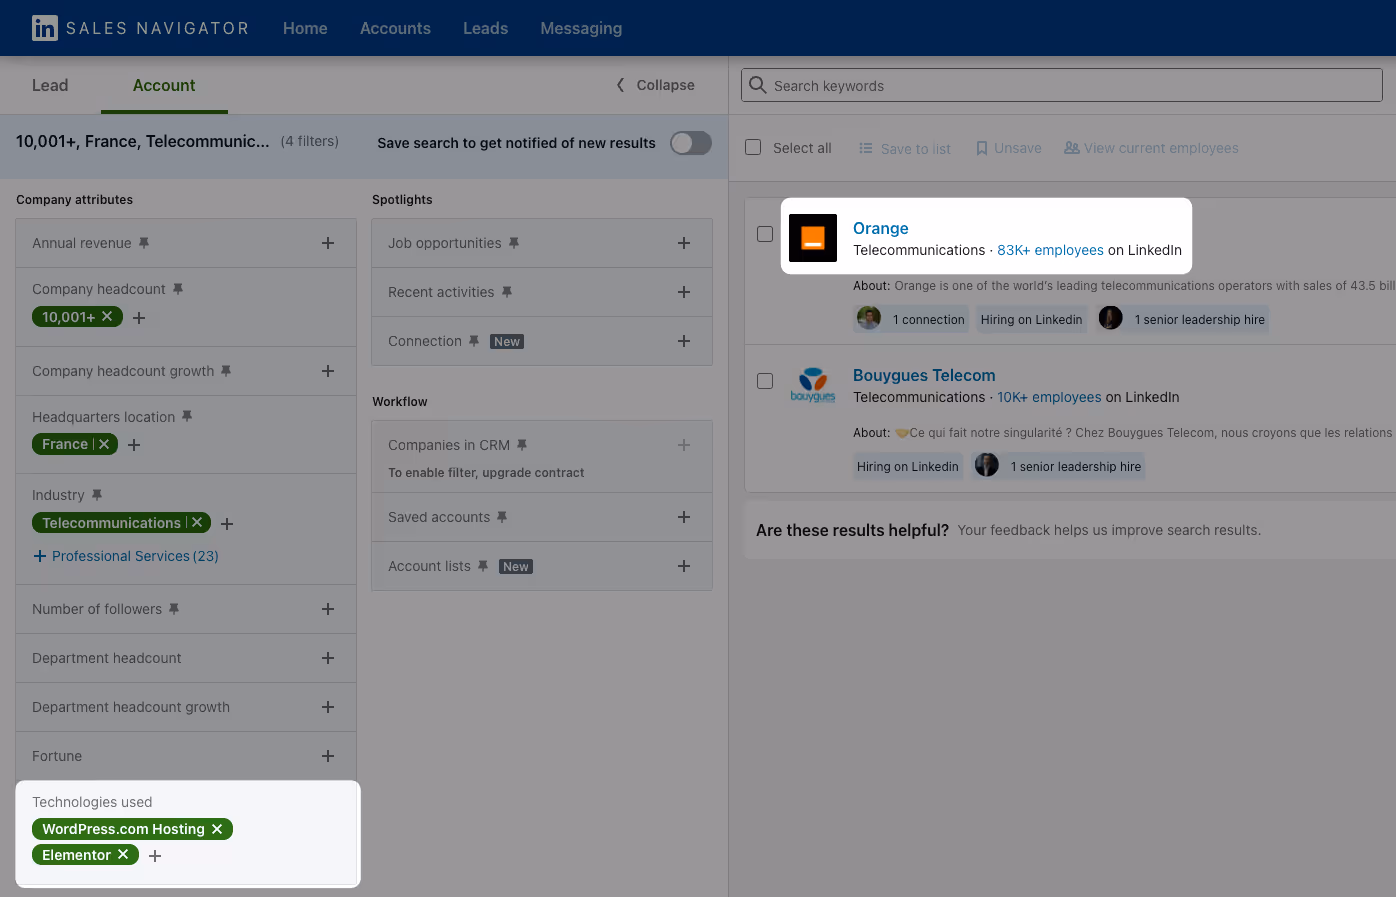The width and height of the screenshot is (1396, 897).
Task: Expand the Fortune filter
Action: pyautogui.click(x=328, y=756)
